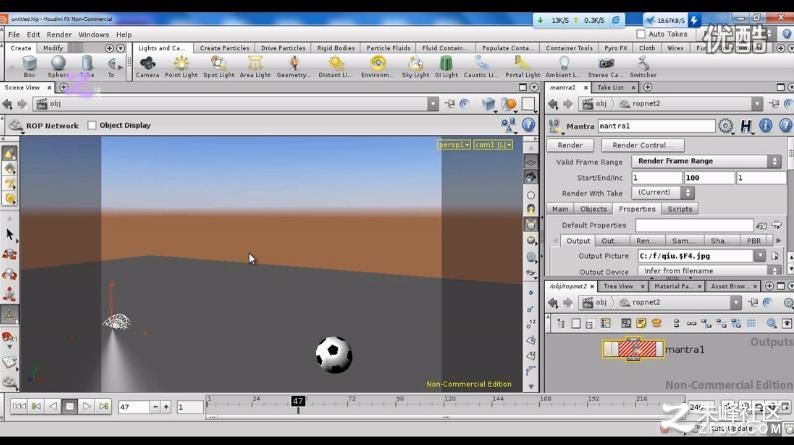Screen dimensions: 794x445
Task: Play the animation in reverse
Action: coord(53,406)
